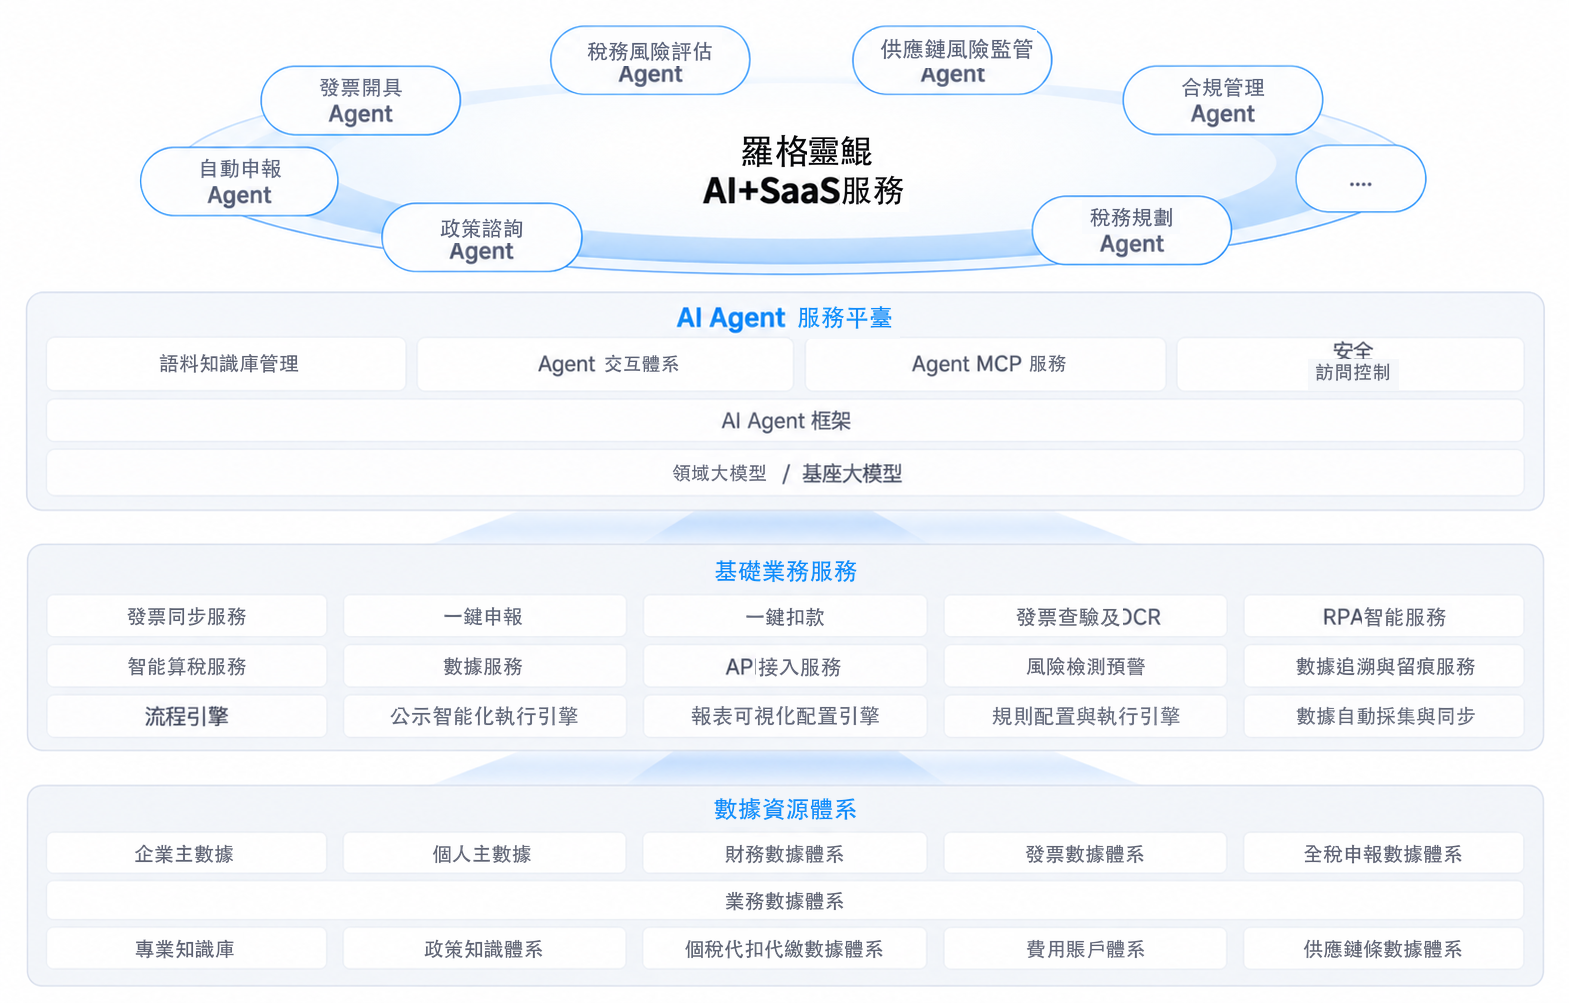The height and width of the screenshot is (1003, 1569).
Task: Click the Agent MCP 服務 box
Action: pyautogui.click(x=985, y=364)
